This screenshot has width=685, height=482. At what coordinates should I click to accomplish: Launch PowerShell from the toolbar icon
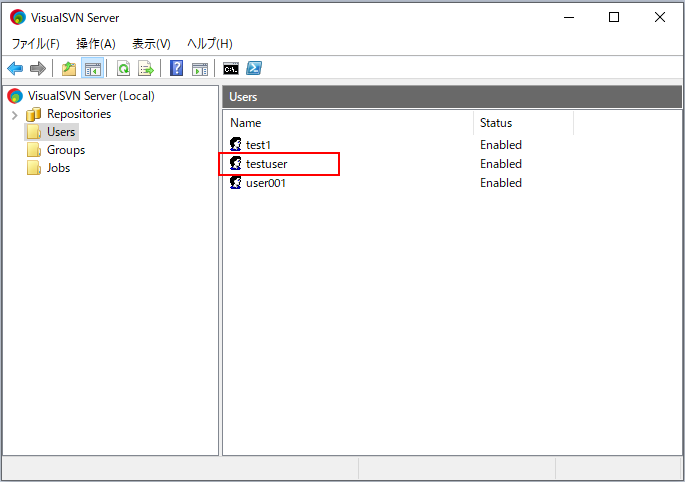(x=254, y=68)
